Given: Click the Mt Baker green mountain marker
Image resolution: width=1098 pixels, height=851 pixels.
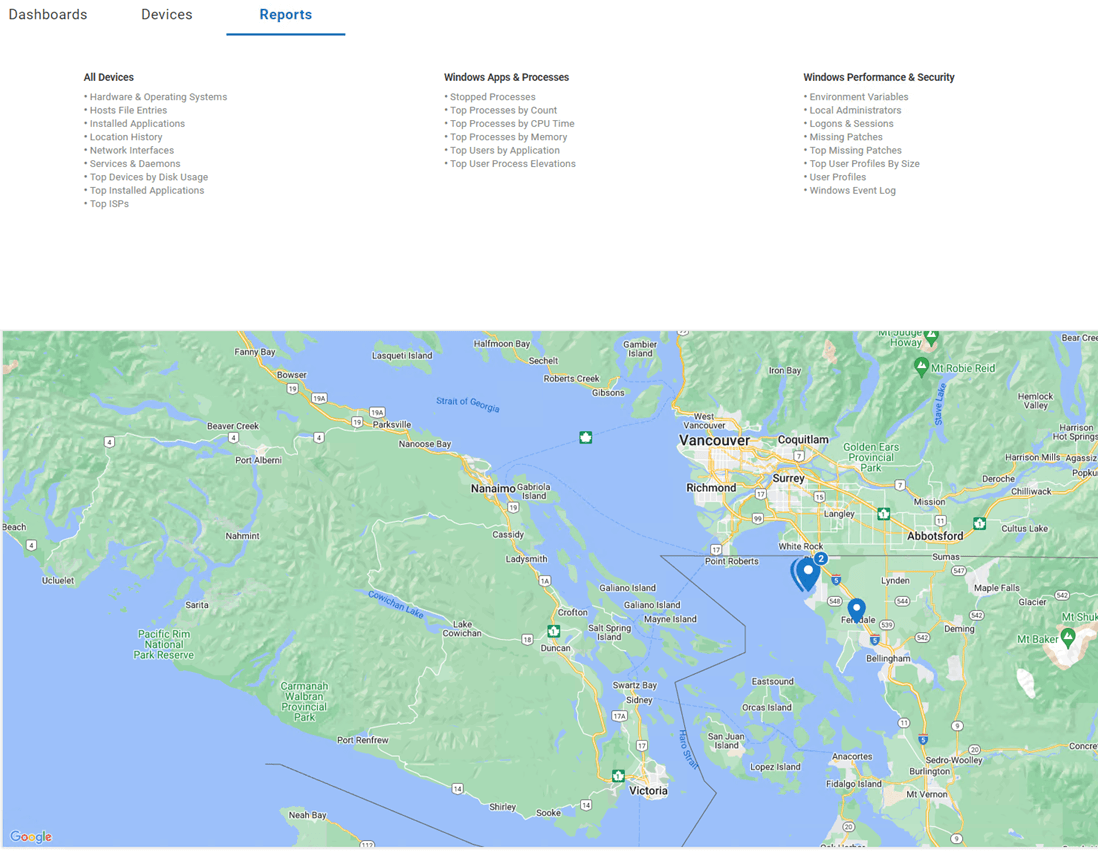Looking at the screenshot, I should (1069, 637).
